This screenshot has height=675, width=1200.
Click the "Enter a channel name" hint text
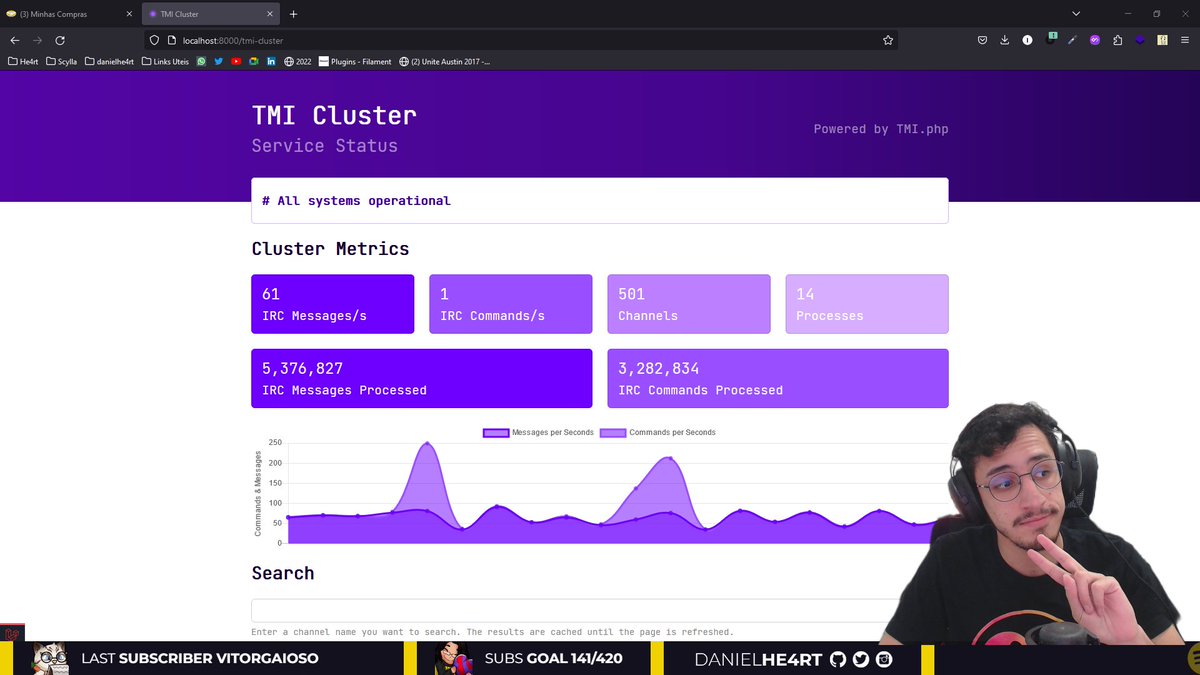492,632
